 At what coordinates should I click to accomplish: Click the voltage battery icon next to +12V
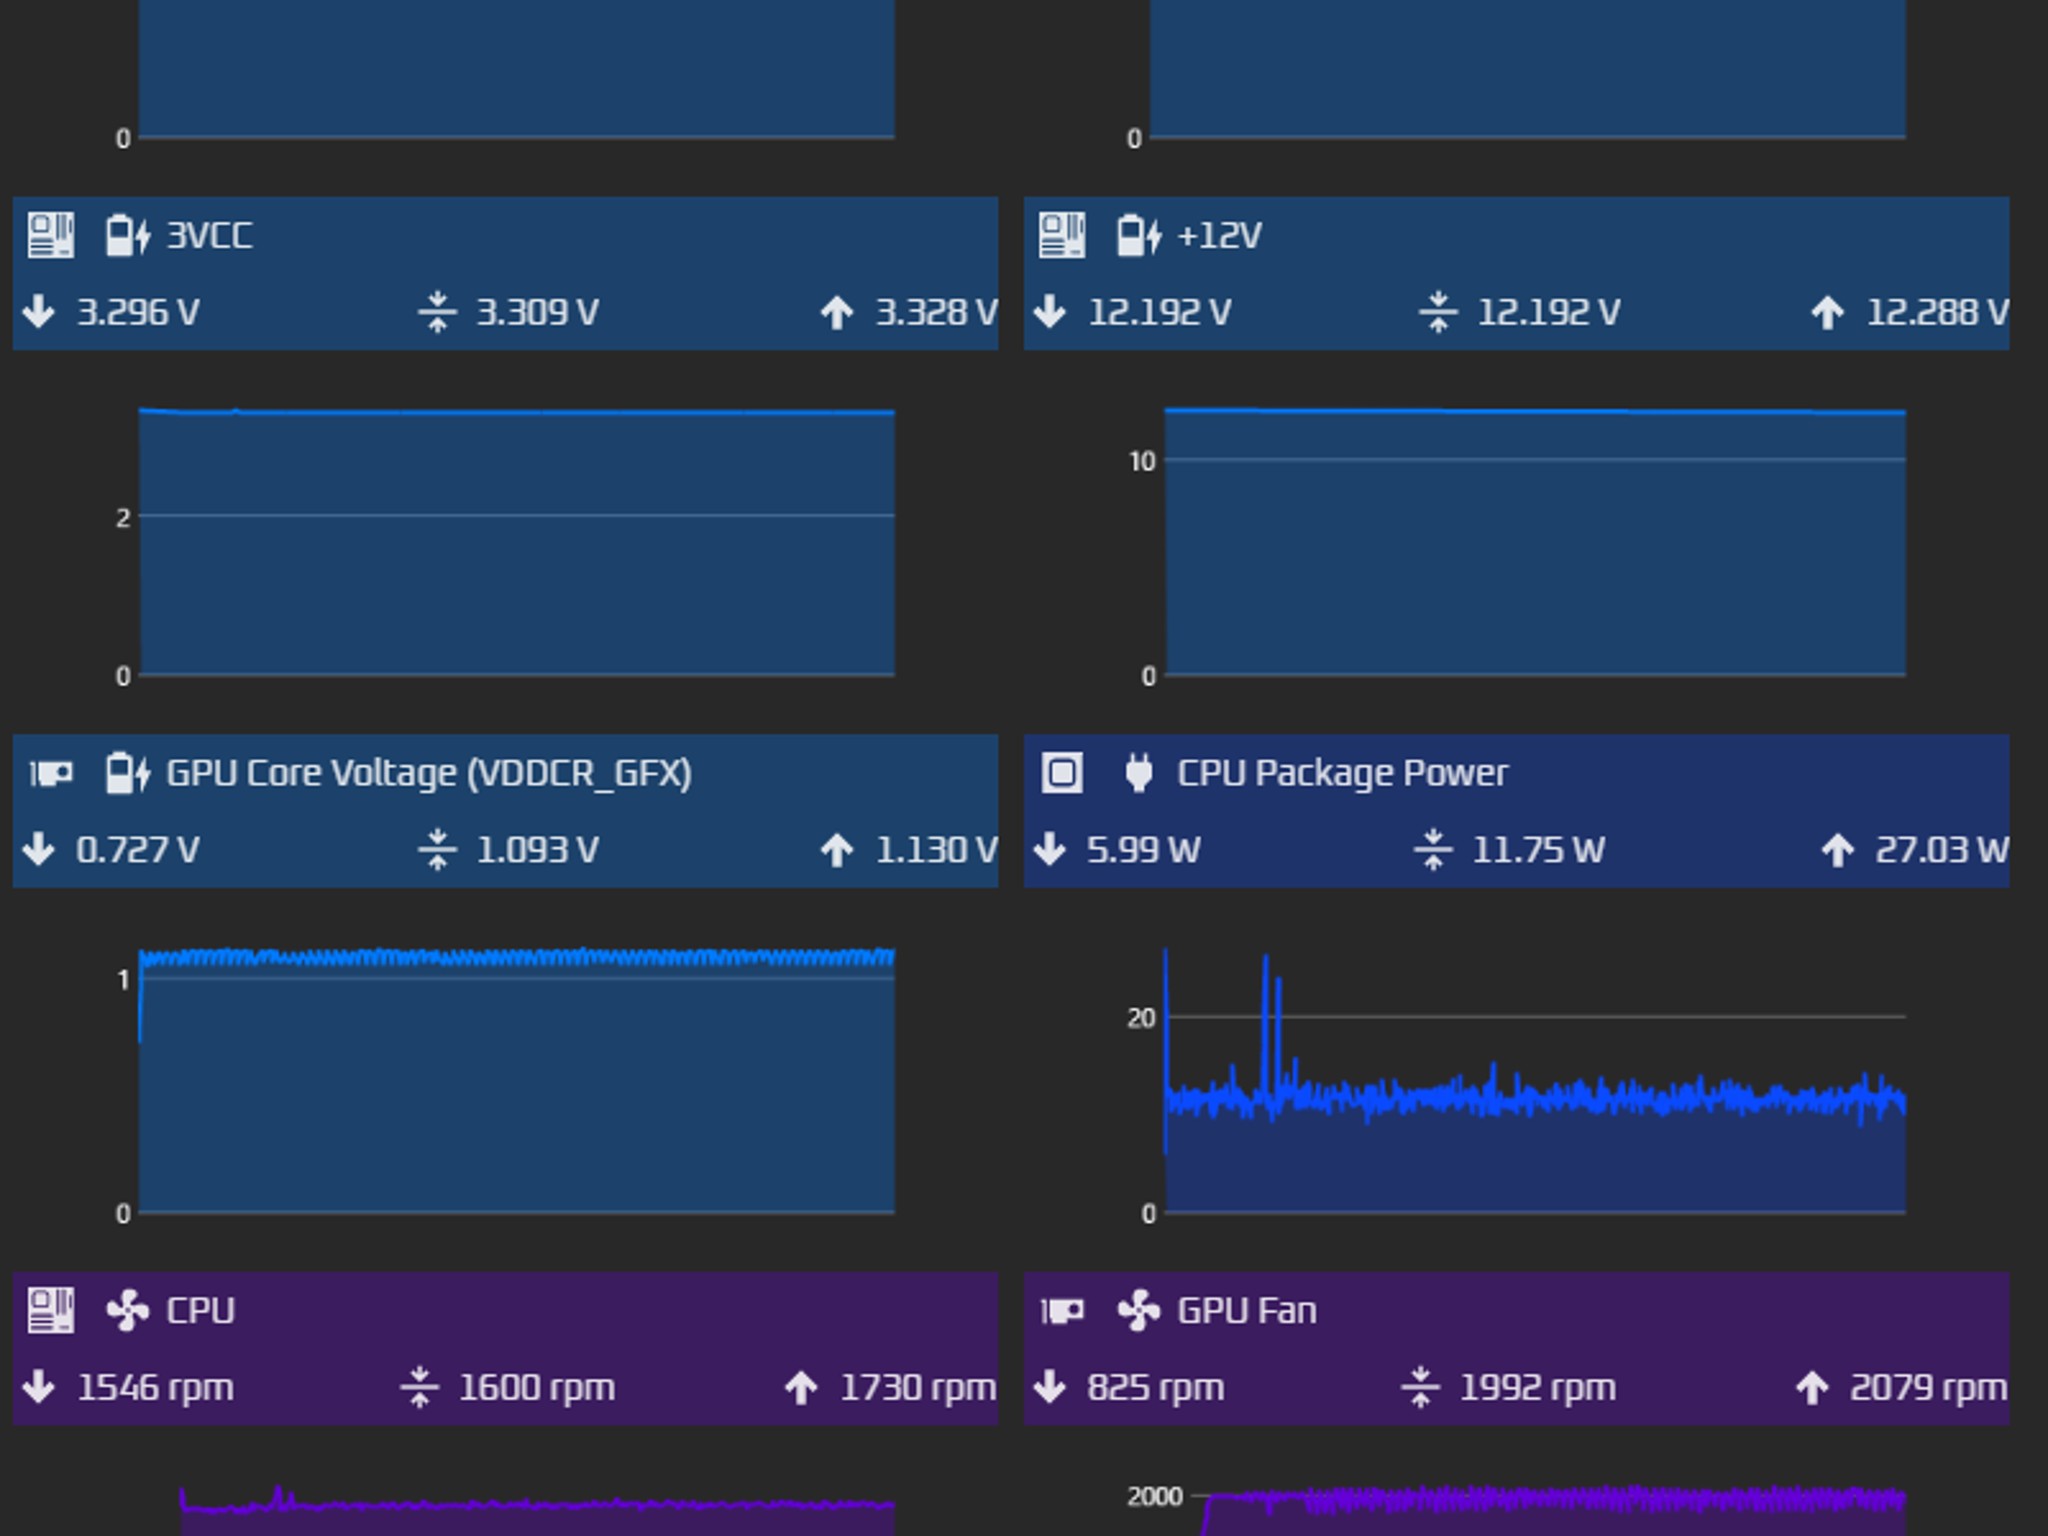click(1140, 236)
